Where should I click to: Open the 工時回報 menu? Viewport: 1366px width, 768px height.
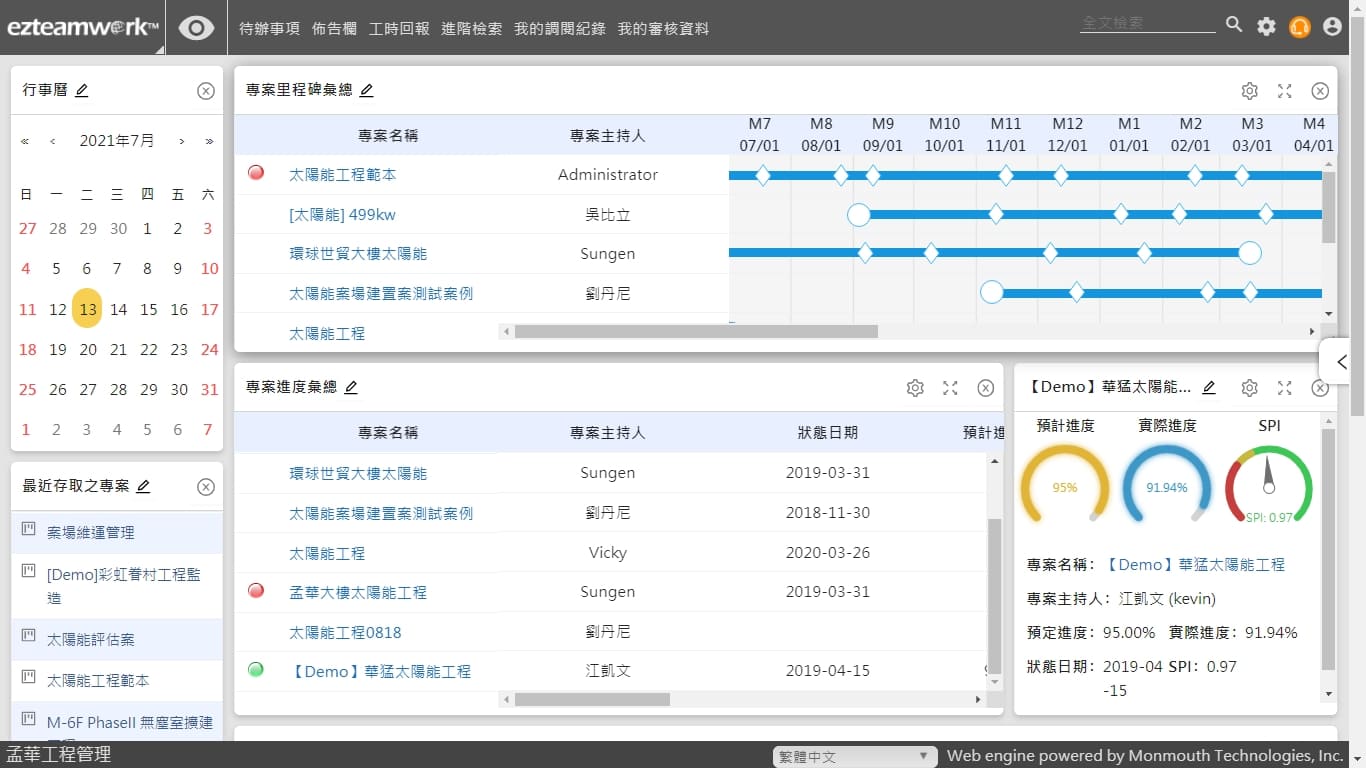point(399,29)
